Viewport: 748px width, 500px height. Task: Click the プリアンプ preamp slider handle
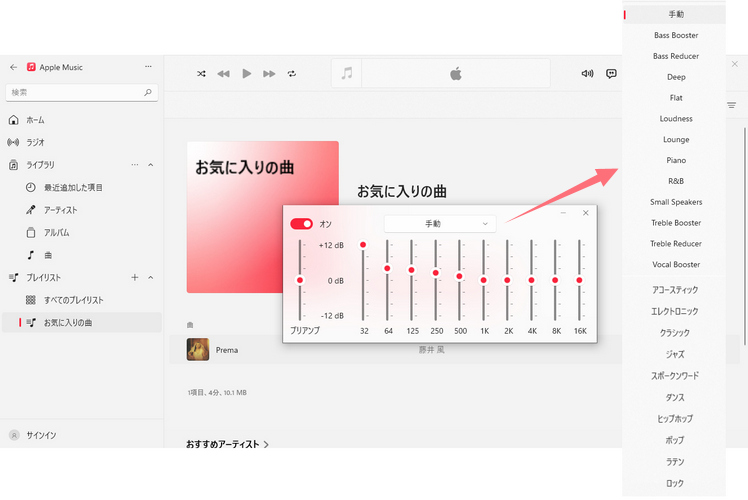[300, 280]
